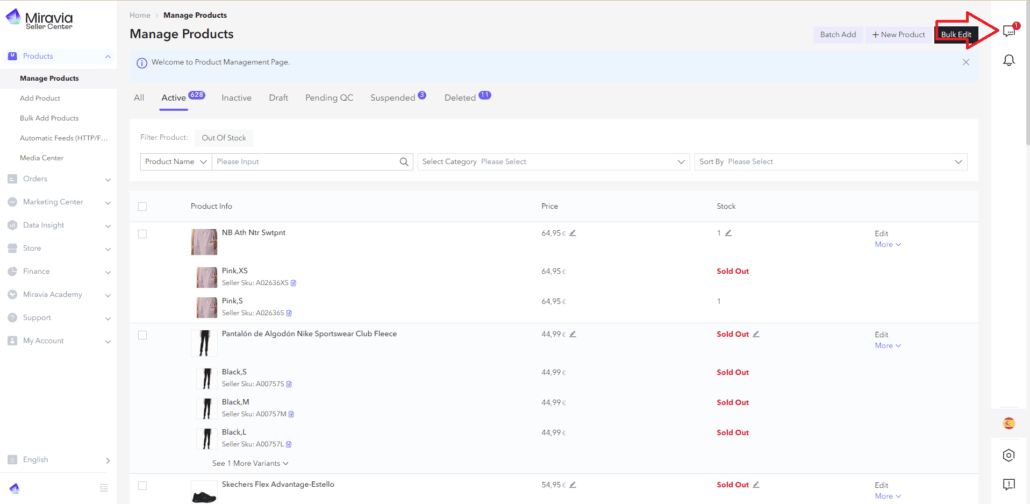This screenshot has width=1030, height=504.
Task: Click the New Product button
Action: 898,35
